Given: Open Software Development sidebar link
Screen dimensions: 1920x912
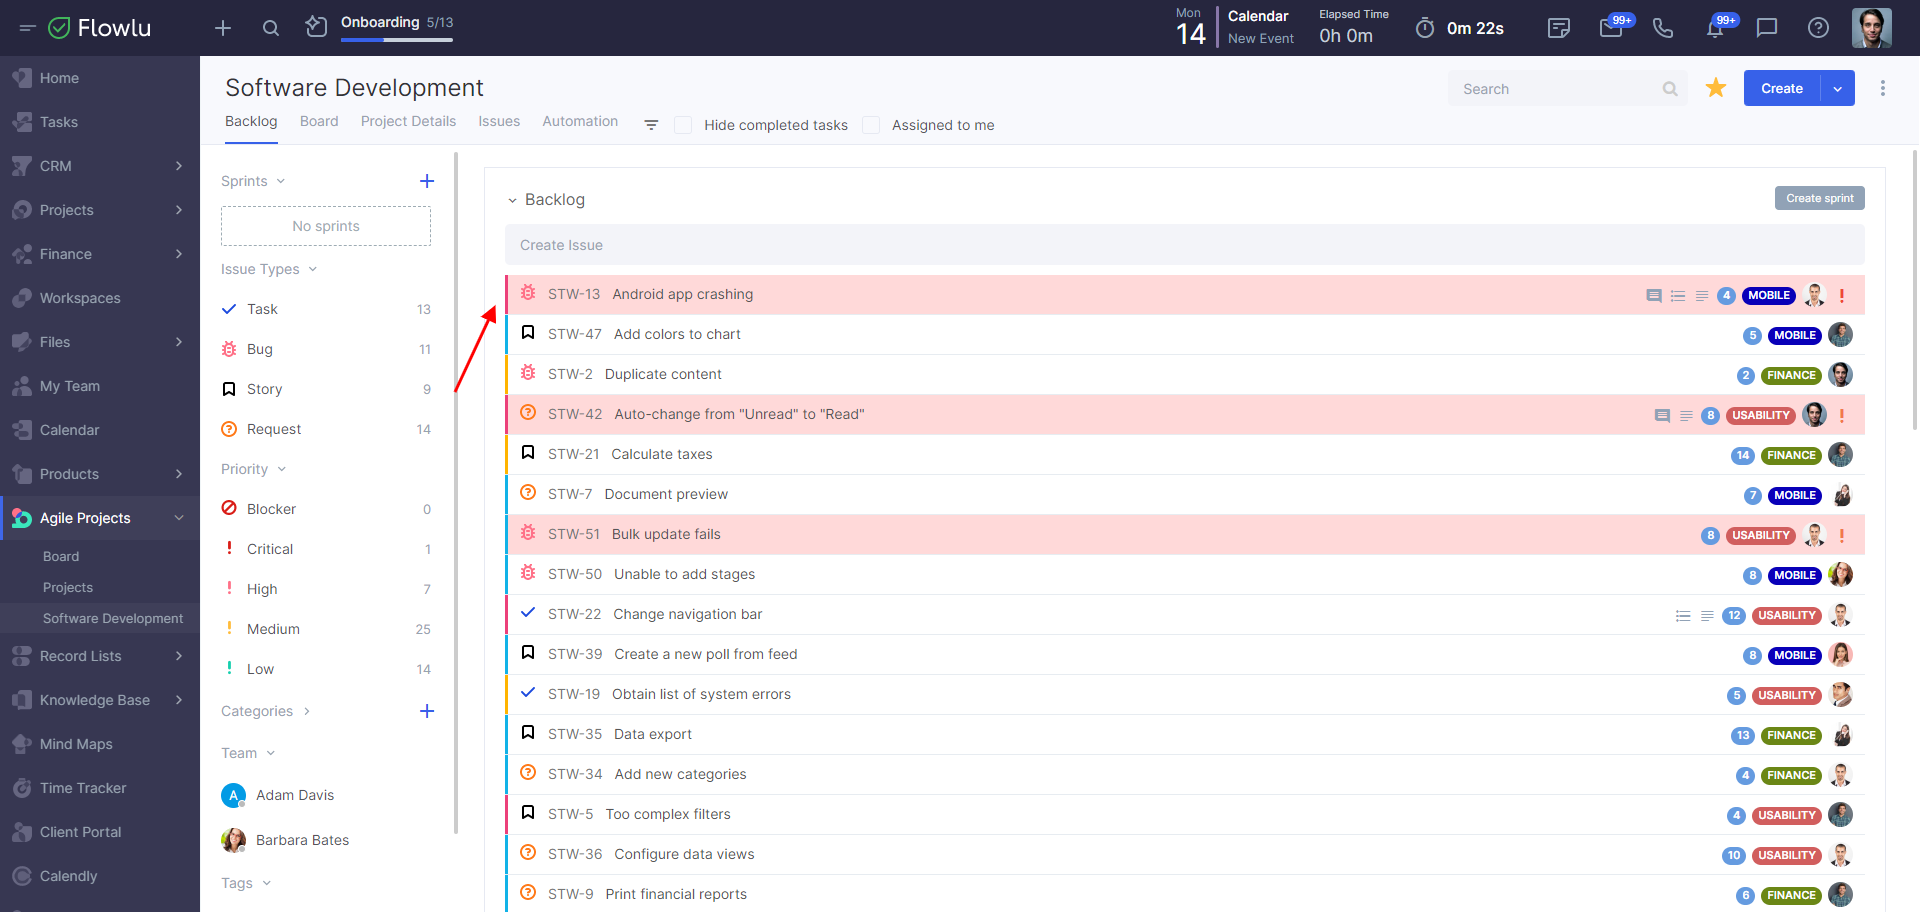Looking at the screenshot, I should pos(113,618).
